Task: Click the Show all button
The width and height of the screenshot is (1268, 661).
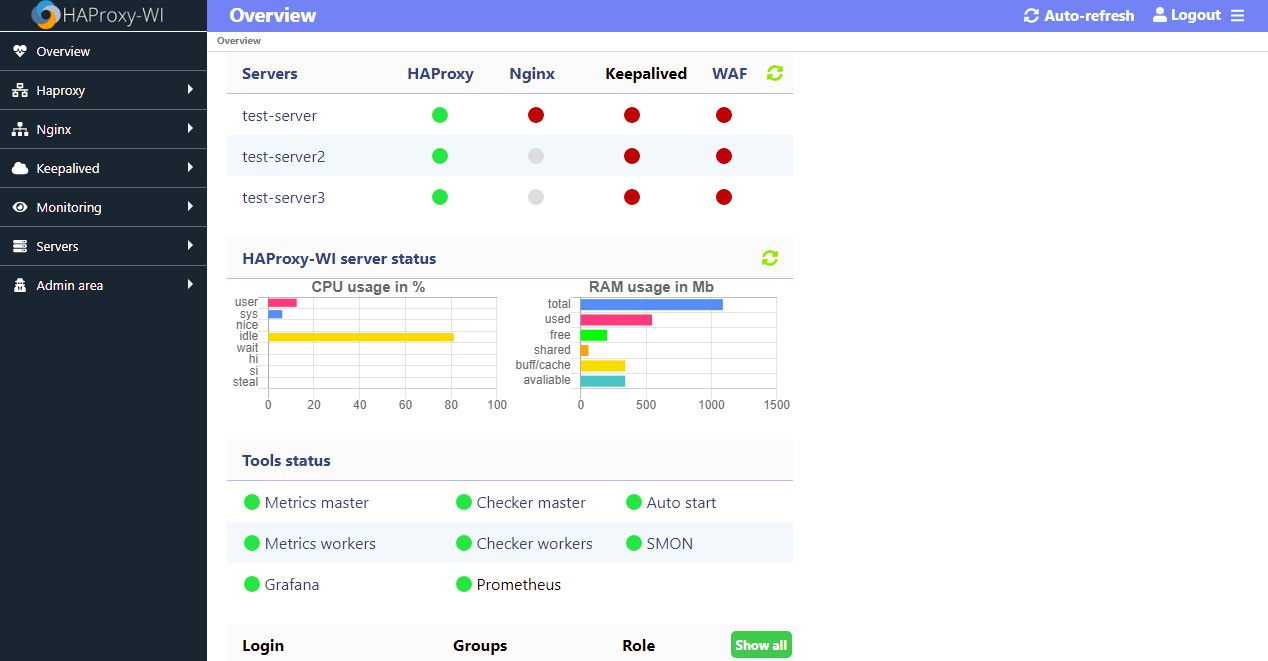Action: [x=761, y=645]
